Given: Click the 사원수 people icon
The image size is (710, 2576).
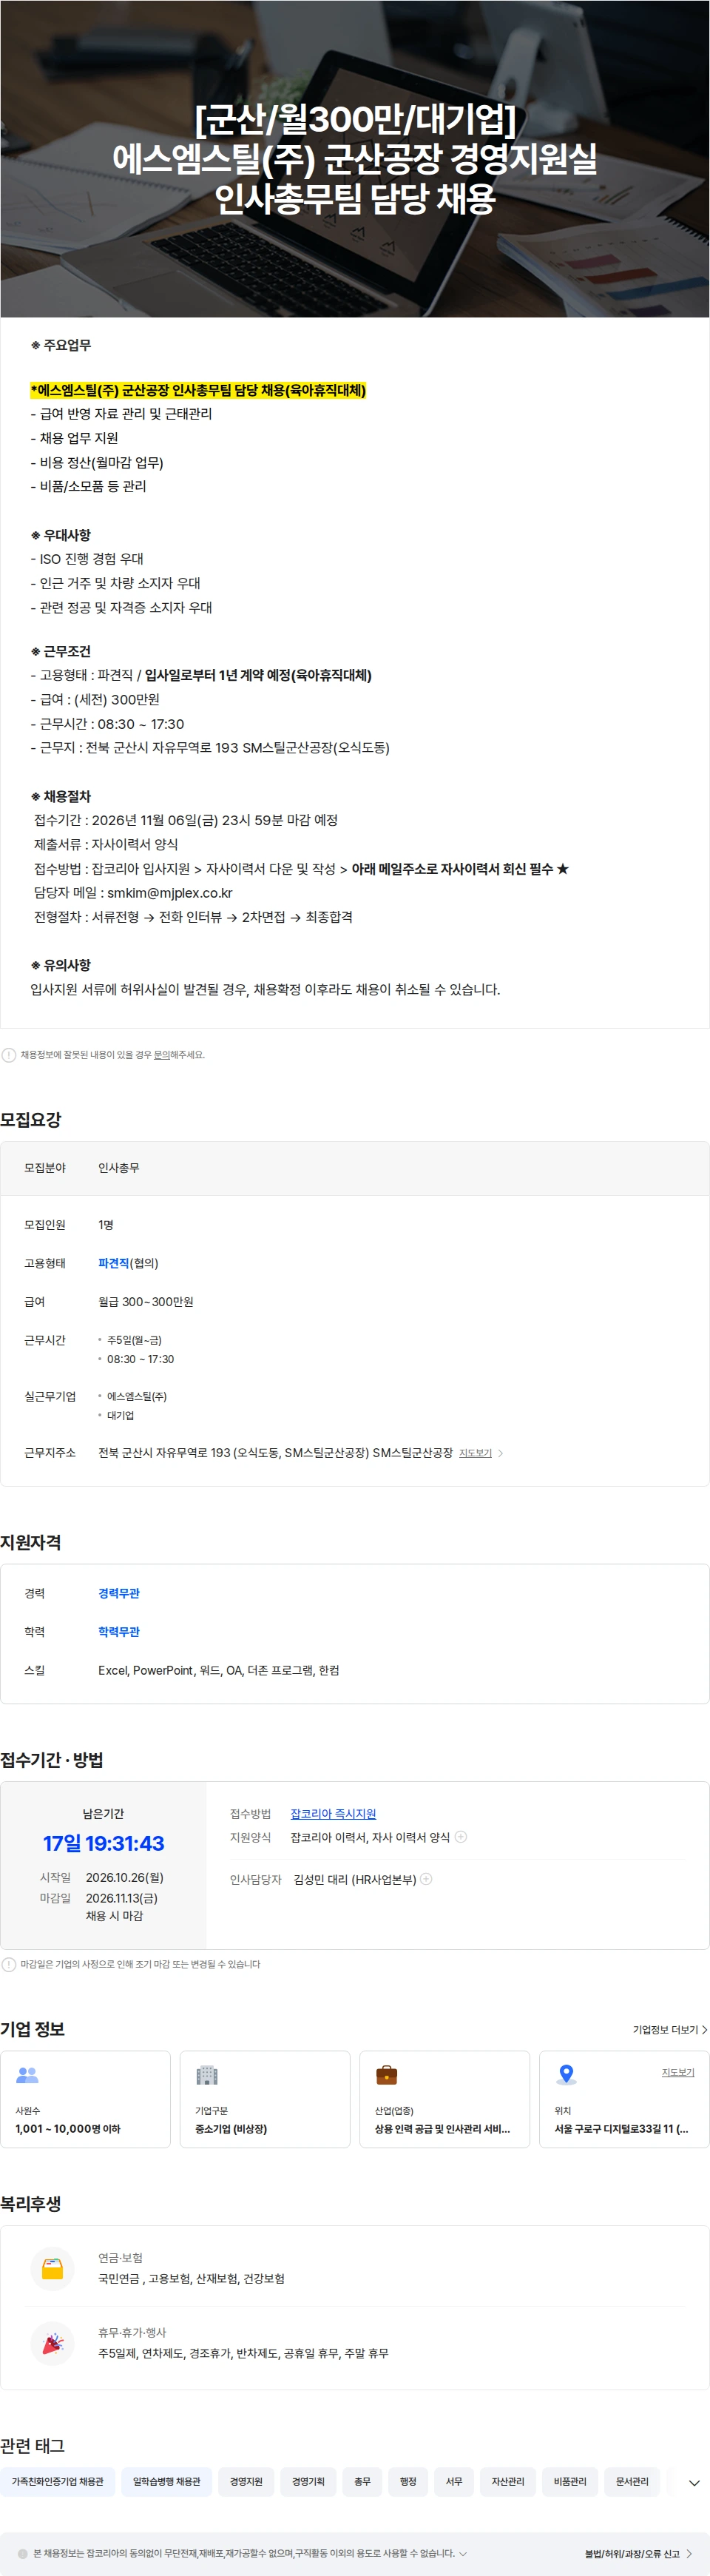Looking at the screenshot, I should (x=27, y=2075).
